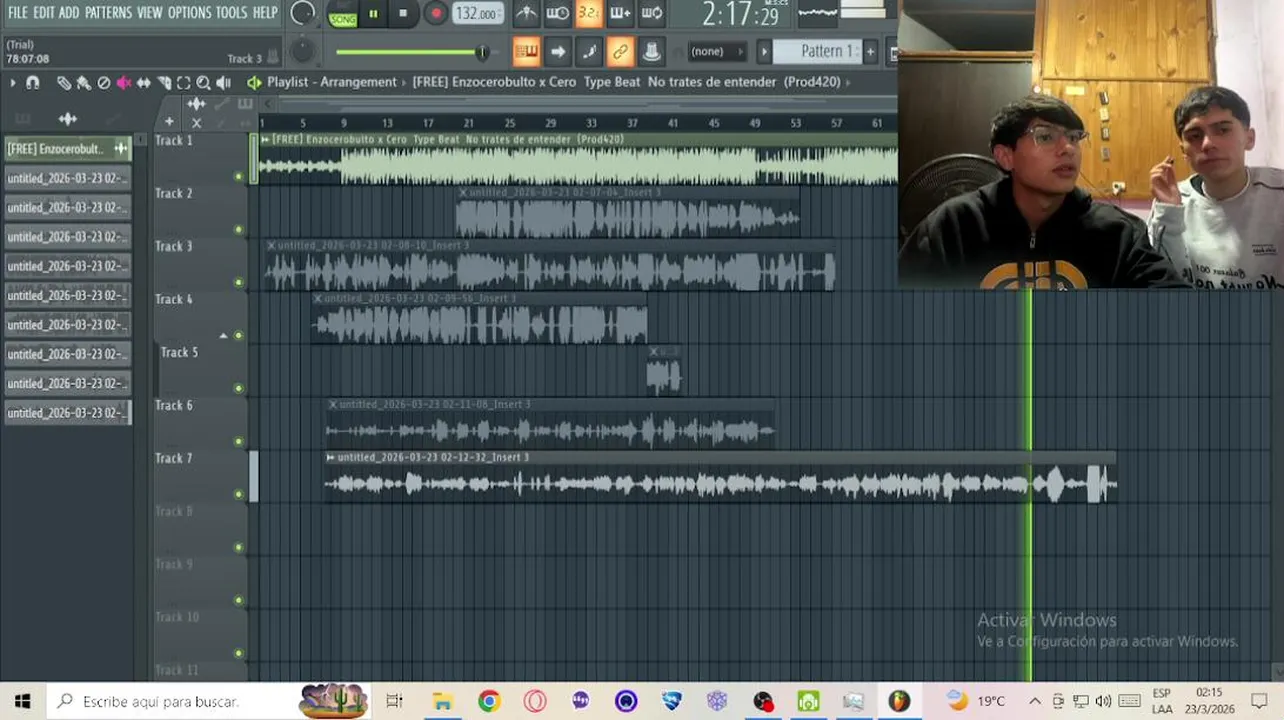Toggle the overdub/blend recording icon
Viewport: 1284px width, 720px height.
[620, 14]
